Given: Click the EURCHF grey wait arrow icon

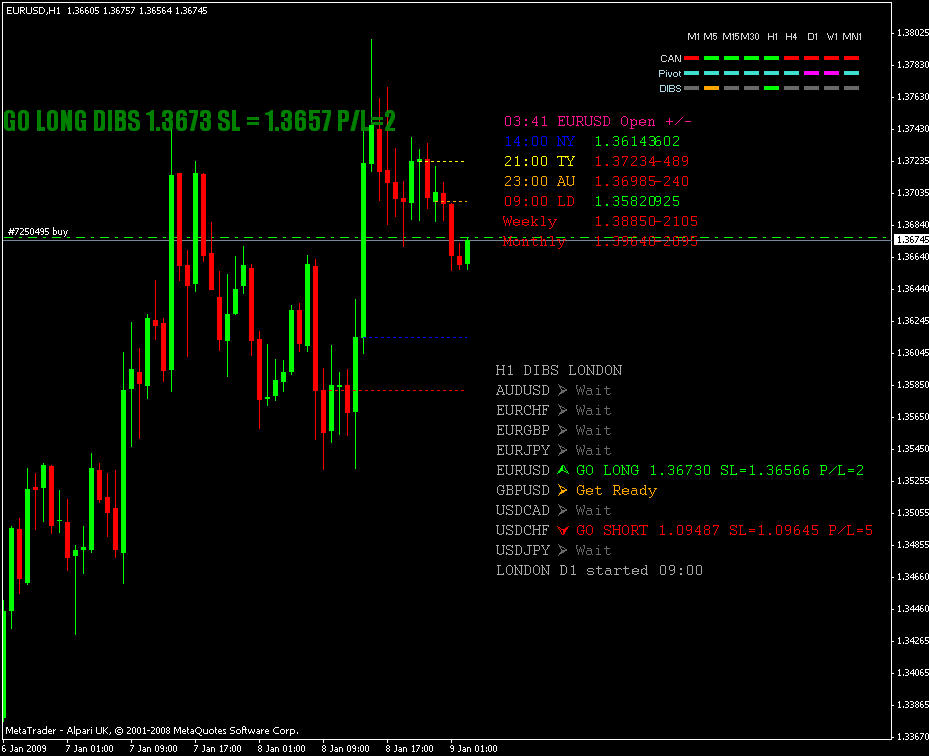Looking at the screenshot, I should pos(563,411).
